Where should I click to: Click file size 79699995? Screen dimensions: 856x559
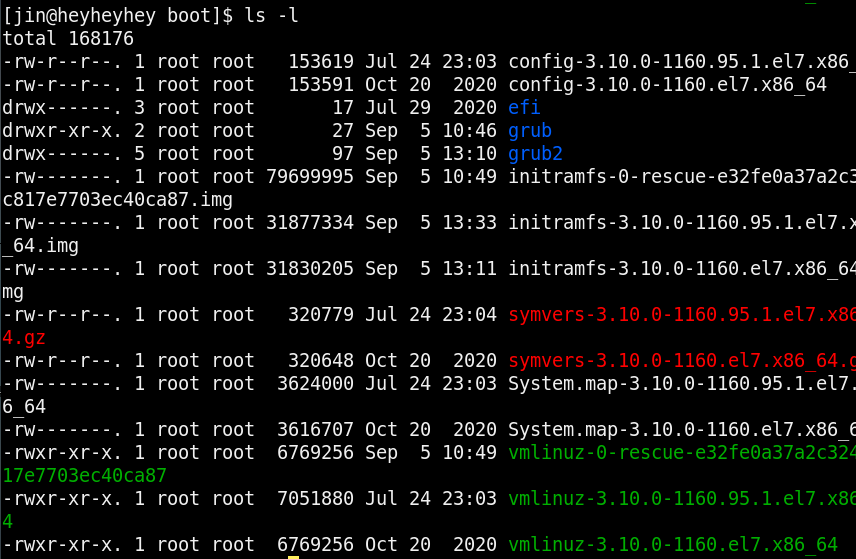pos(310,176)
